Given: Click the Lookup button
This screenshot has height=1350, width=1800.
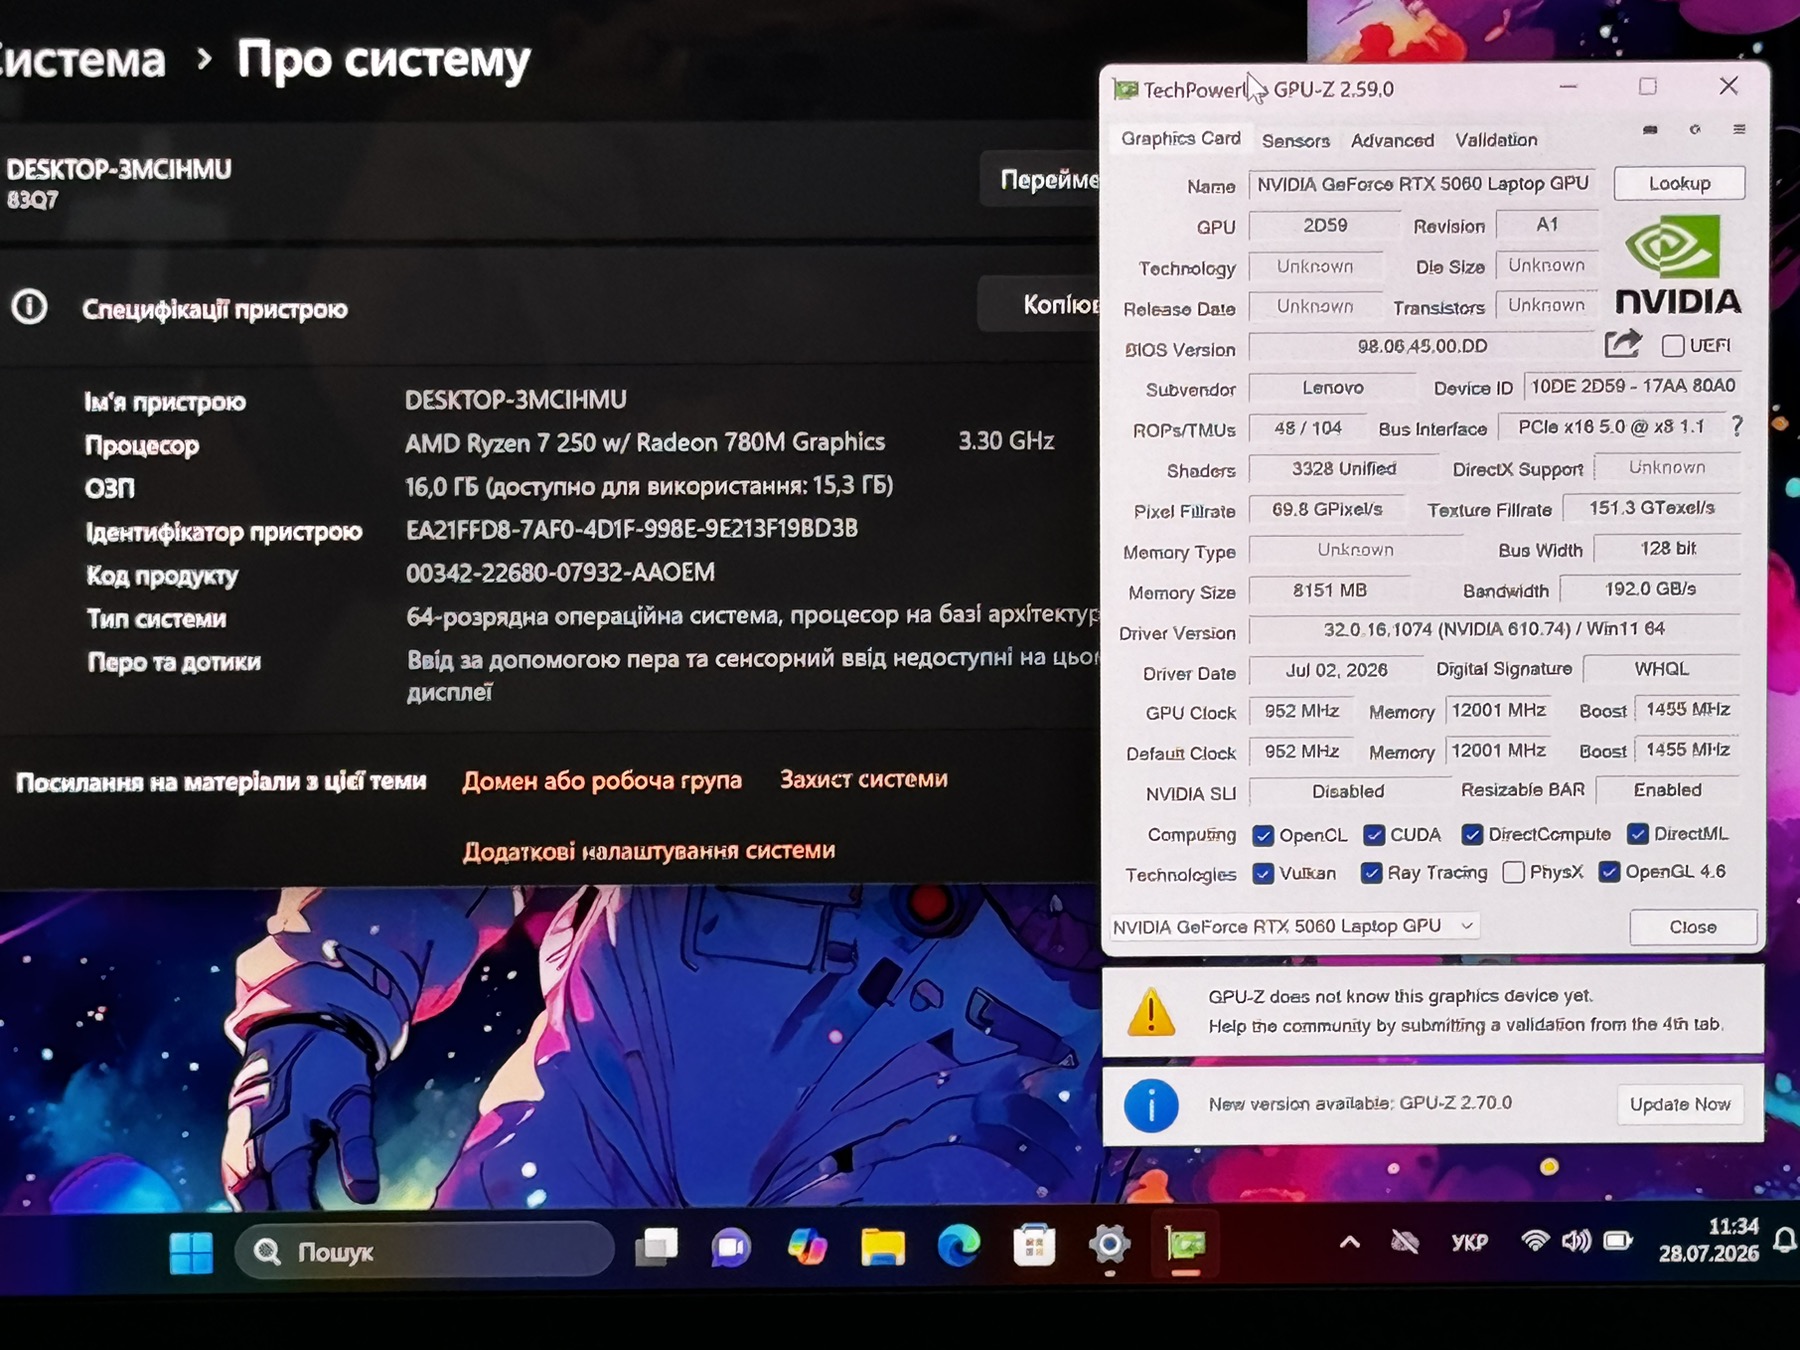Looking at the screenshot, I should point(1680,183).
